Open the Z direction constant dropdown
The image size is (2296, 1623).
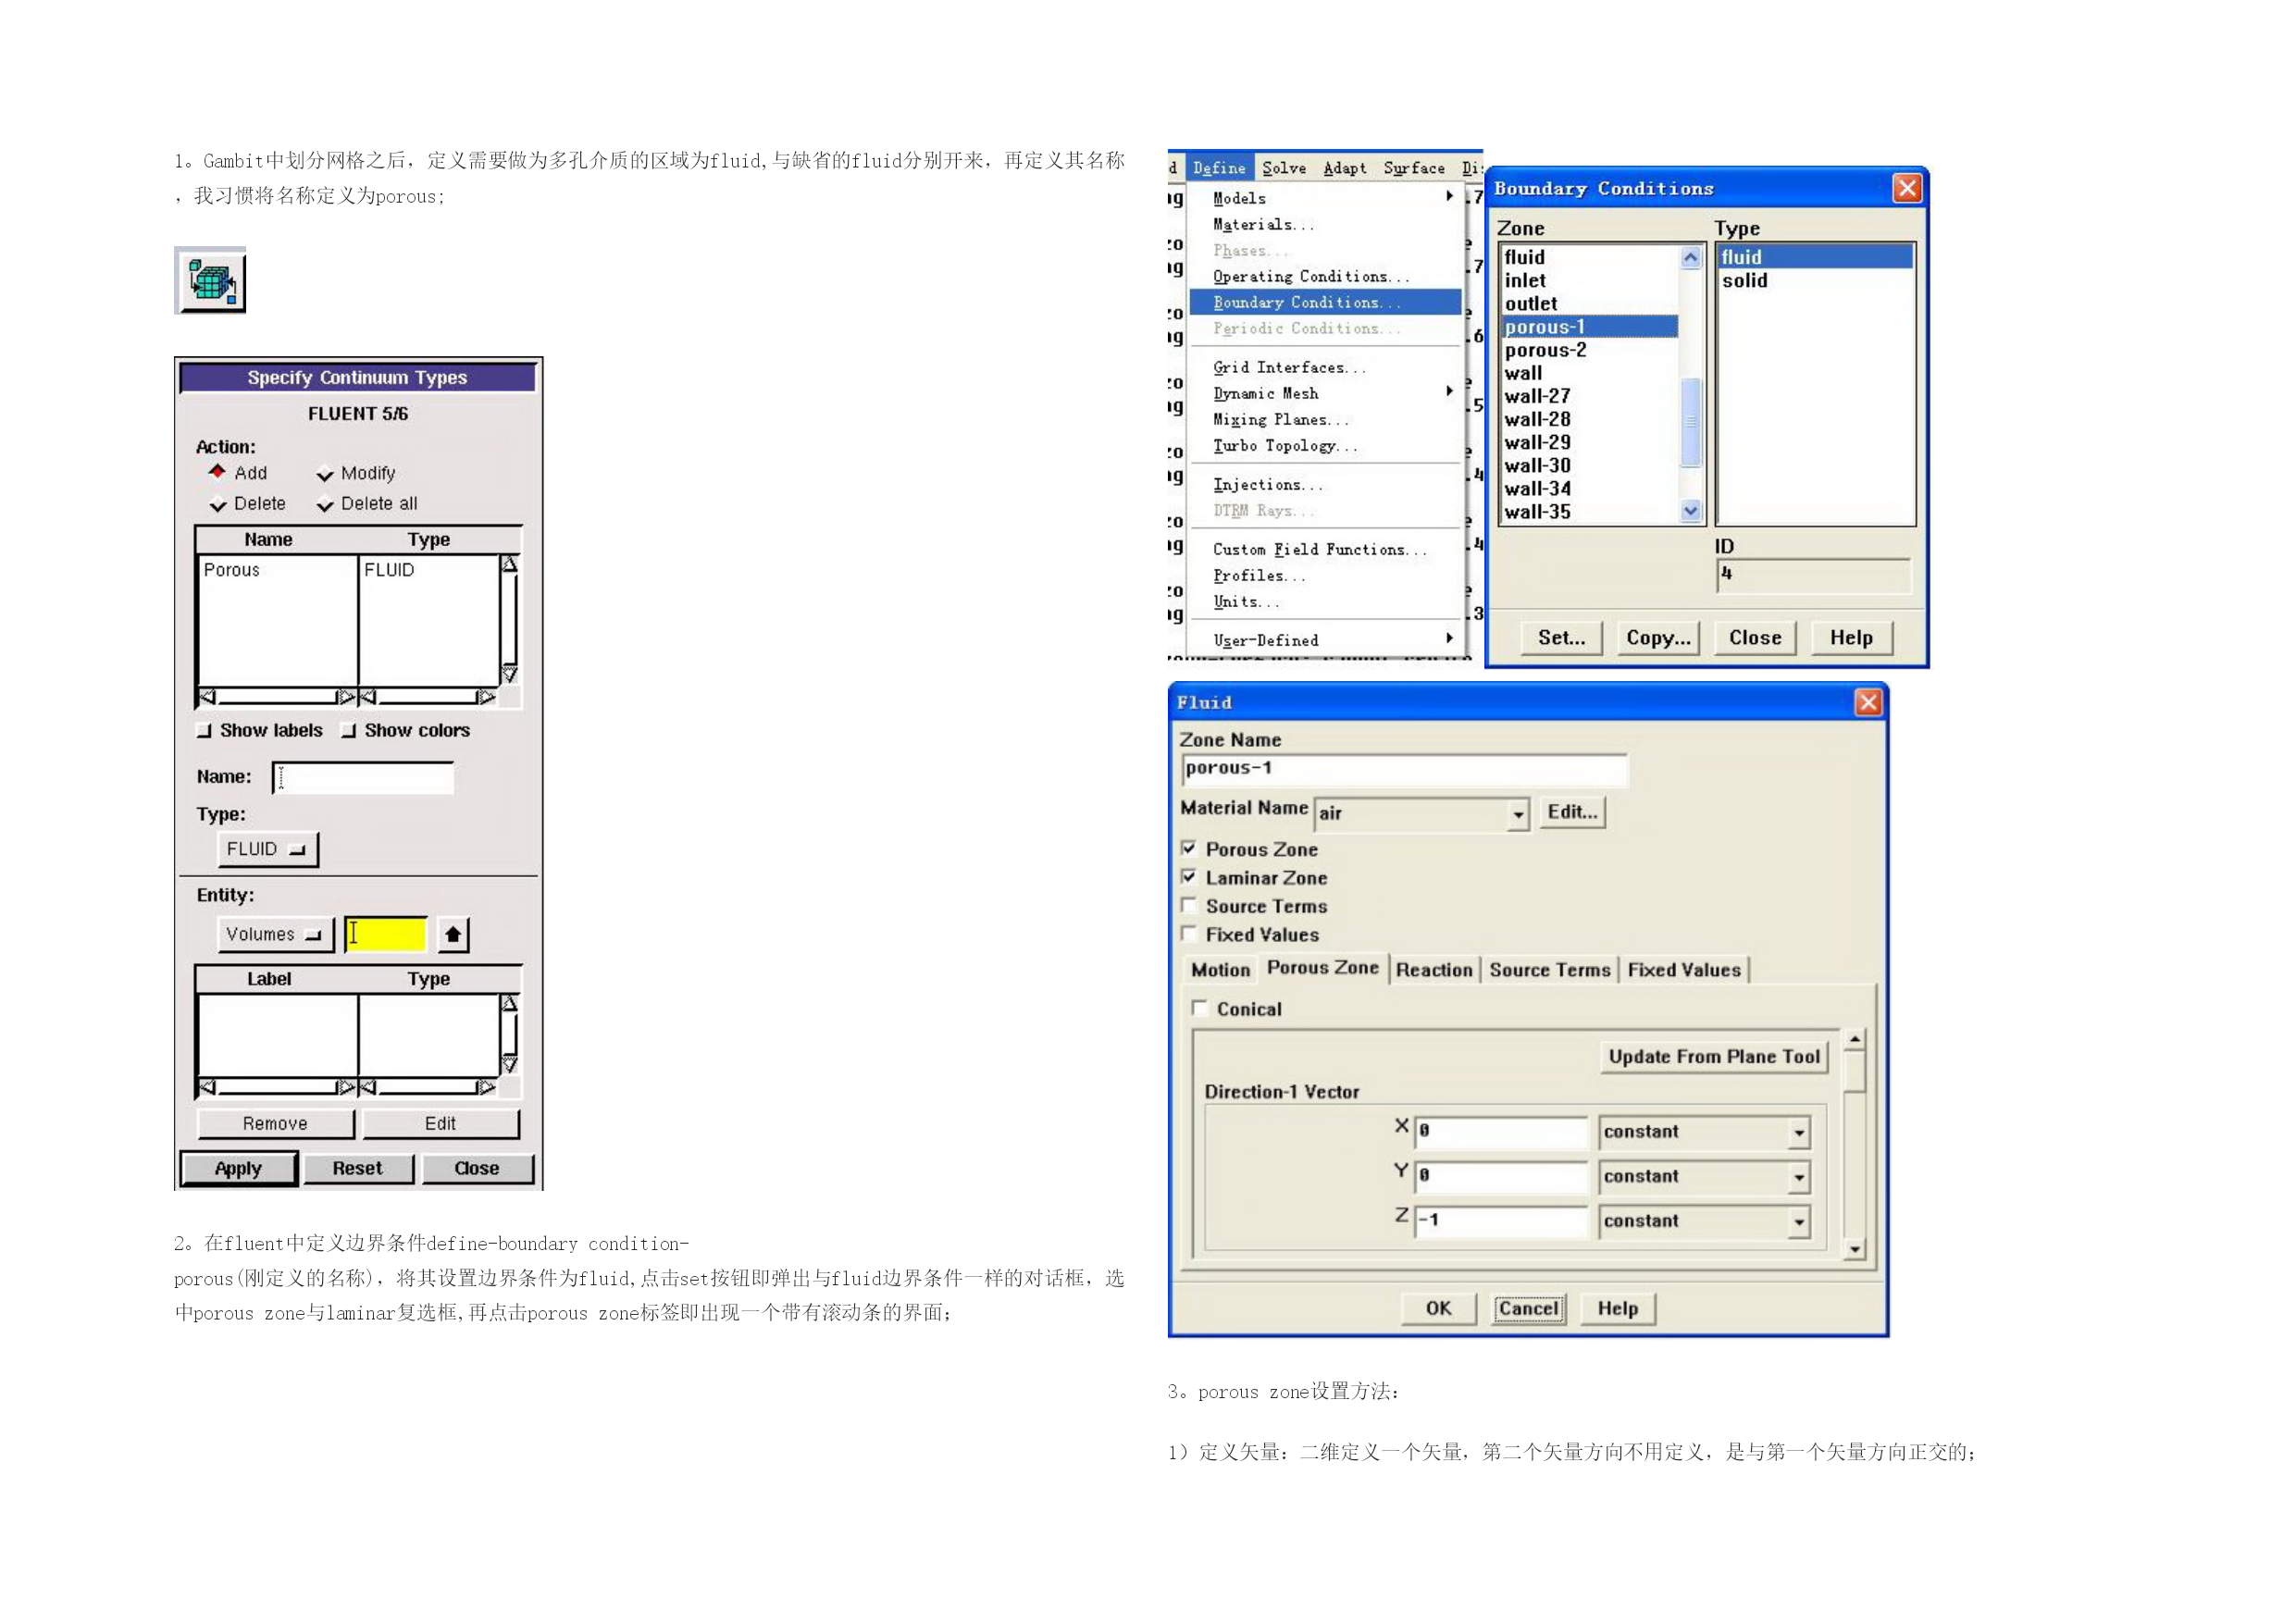tap(1705, 1221)
